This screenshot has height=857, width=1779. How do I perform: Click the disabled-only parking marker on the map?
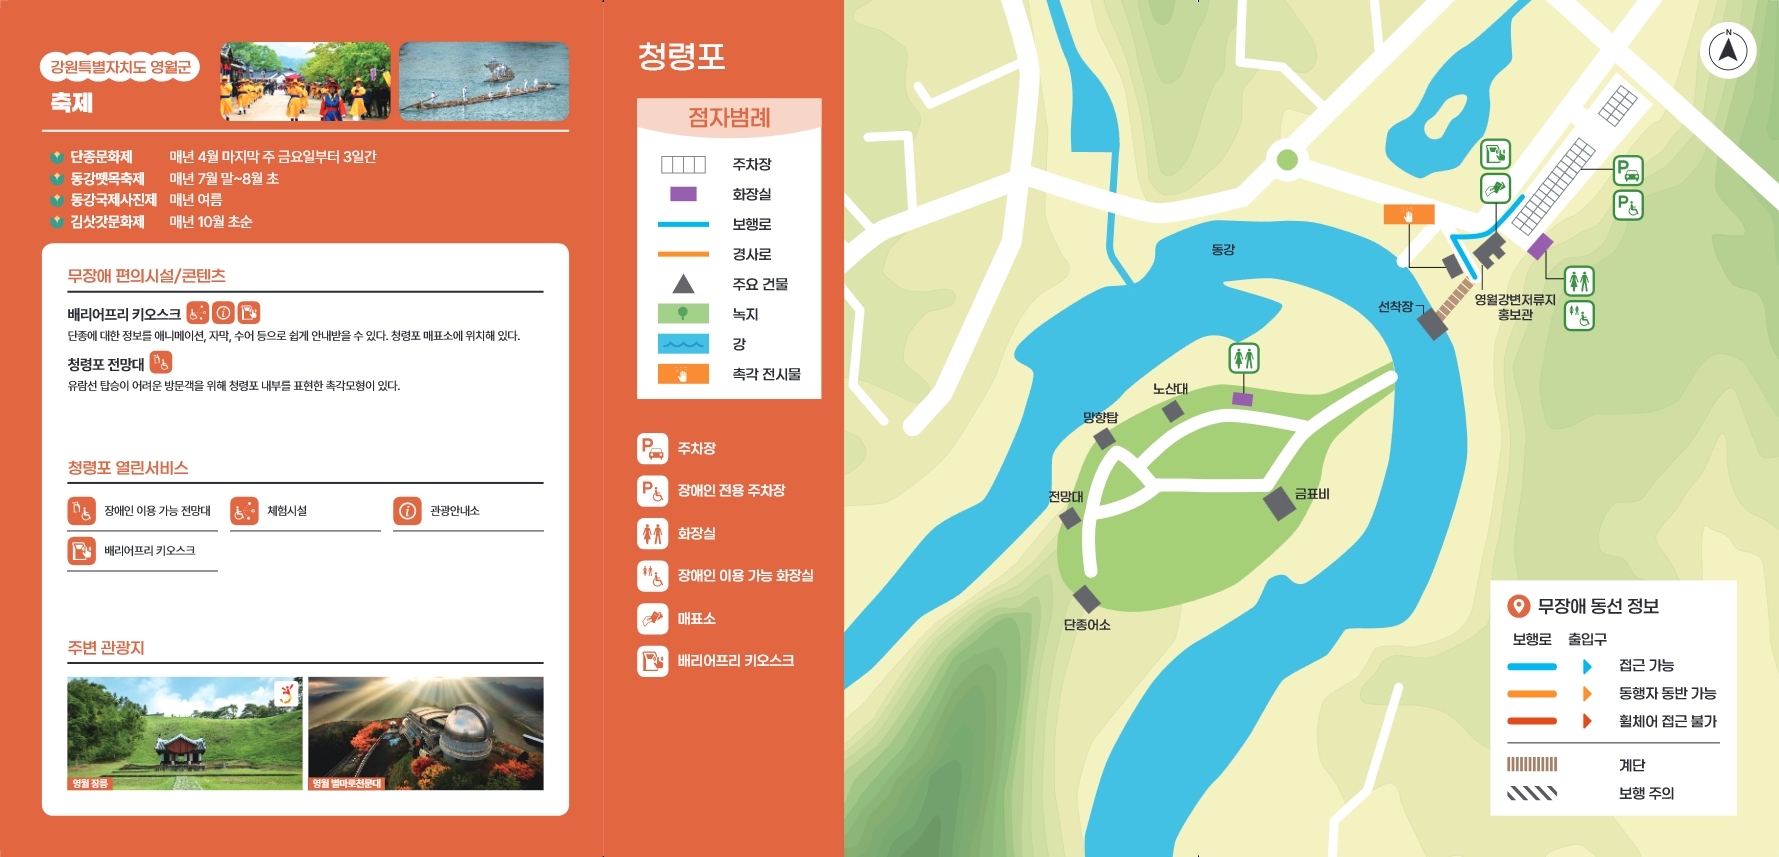[1628, 205]
